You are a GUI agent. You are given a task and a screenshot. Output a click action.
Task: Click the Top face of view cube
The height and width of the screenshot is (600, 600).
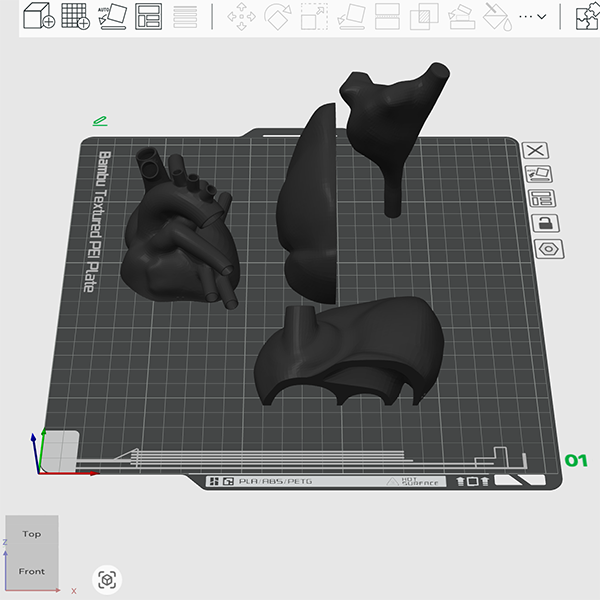click(32, 535)
